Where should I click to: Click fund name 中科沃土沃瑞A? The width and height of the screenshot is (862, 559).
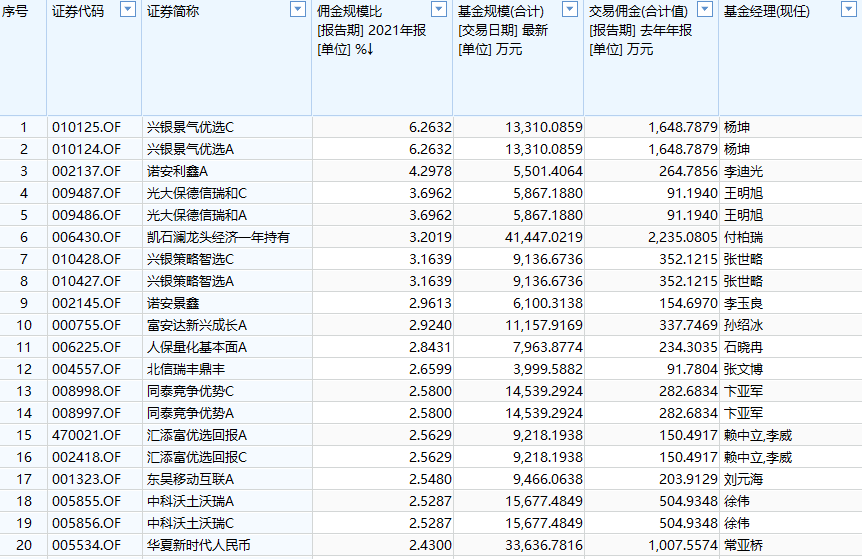[x=190, y=501]
